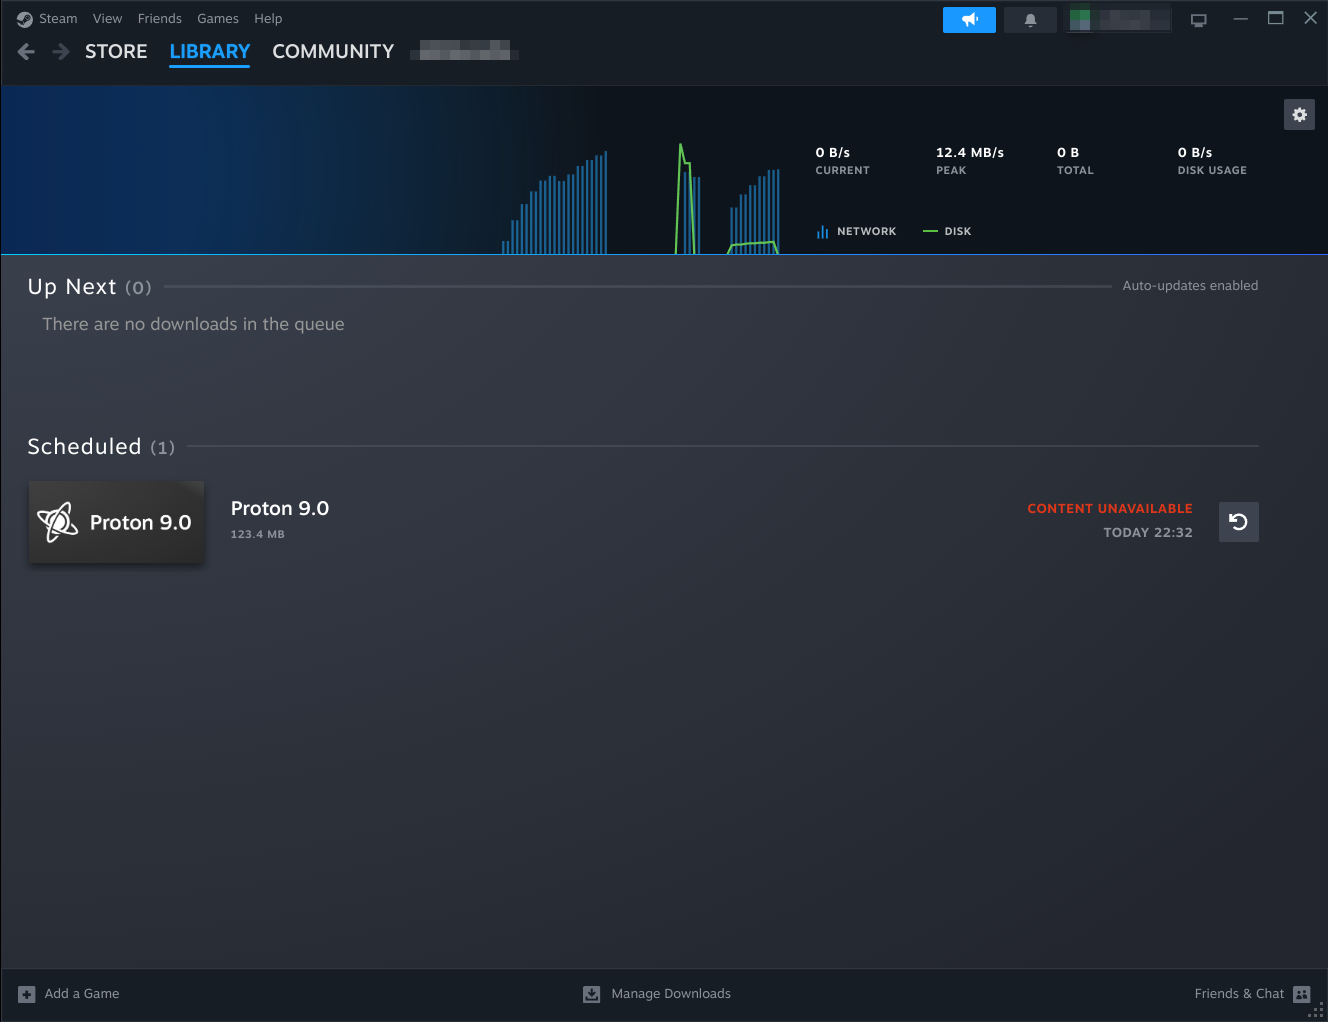Click the window resize grip in corner
The image size is (1328, 1022).
coord(1316,1010)
